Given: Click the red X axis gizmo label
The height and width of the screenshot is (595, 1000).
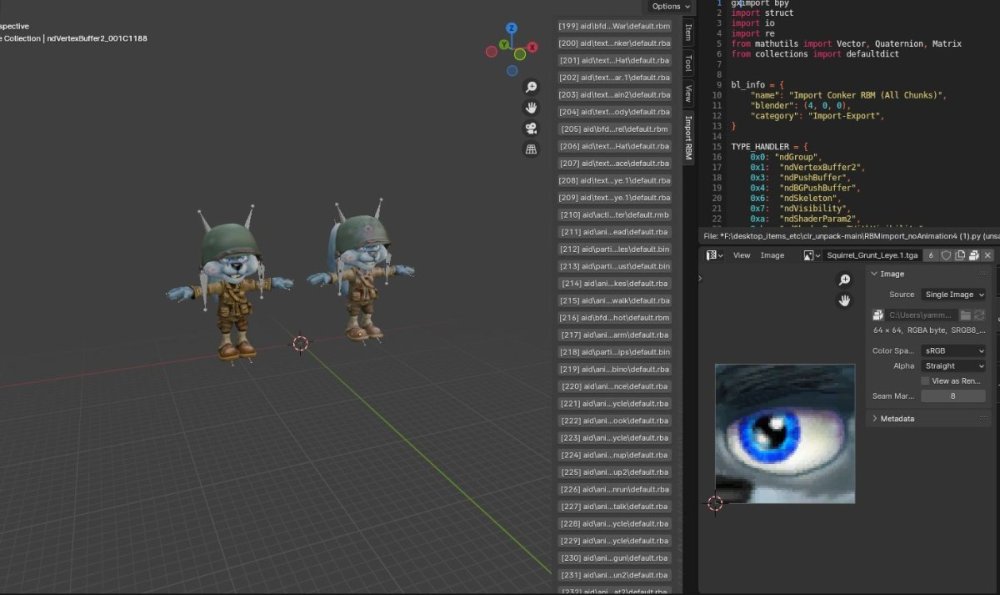Looking at the screenshot, I should point(532,47).
